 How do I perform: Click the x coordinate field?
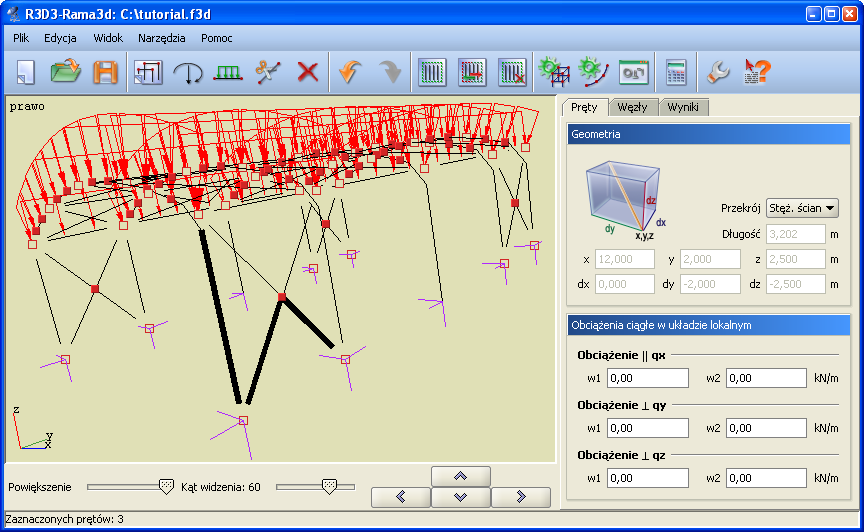(625, 259)
